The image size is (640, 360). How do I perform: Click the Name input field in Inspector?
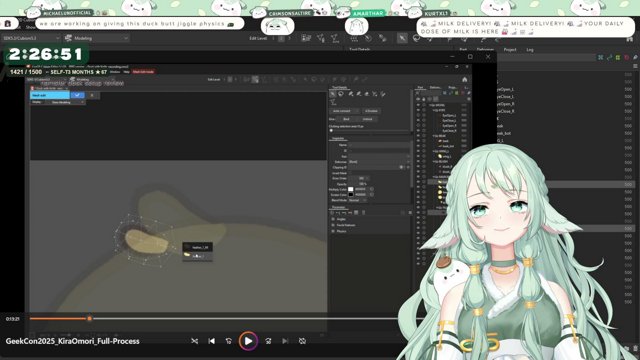pyautogui.click(x=379, y=145)
